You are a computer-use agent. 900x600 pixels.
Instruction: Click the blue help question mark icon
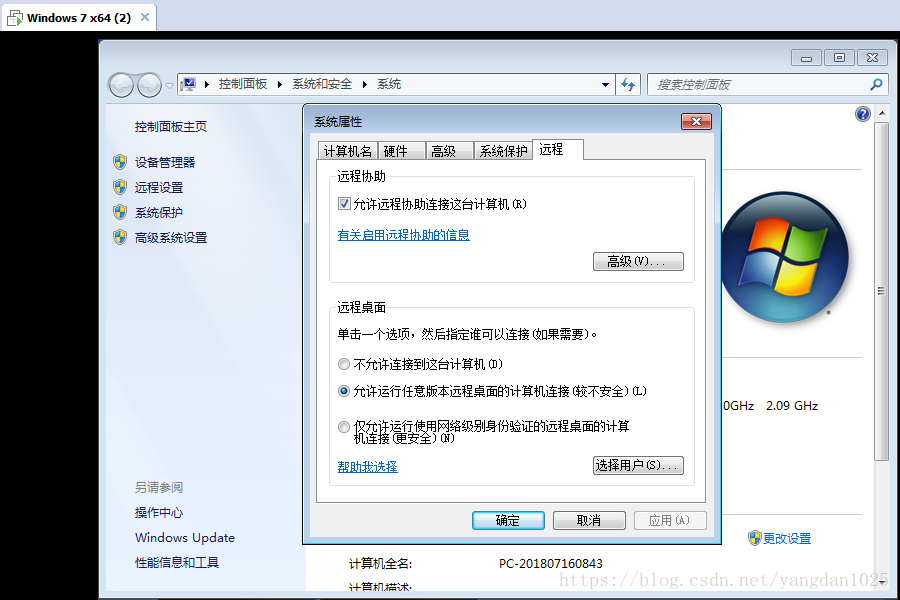click(x=863, y=114)
